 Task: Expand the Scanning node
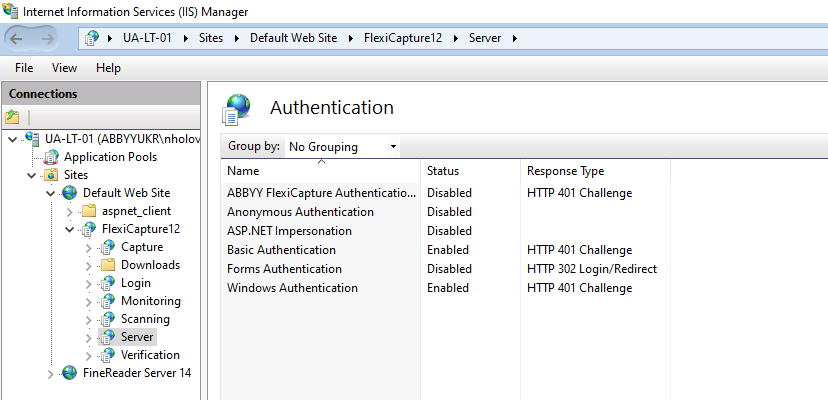click(89, 319)
